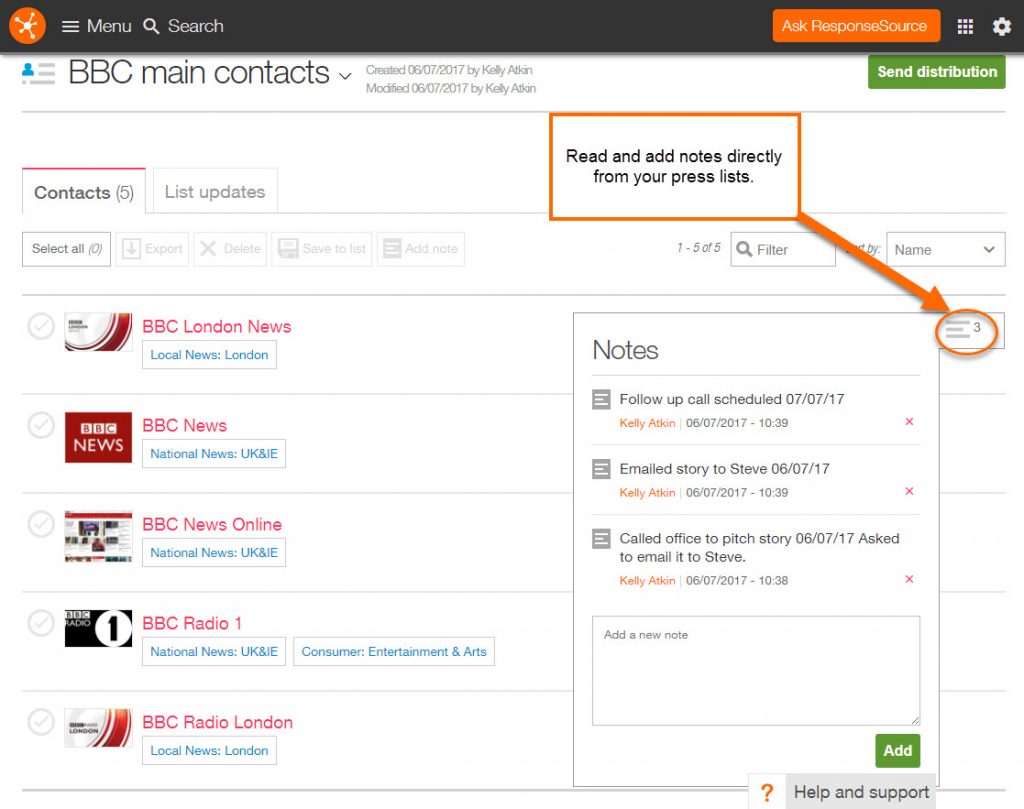Image resolution: width=1024 pixels, height=809 pixels.
Task: Click the BBC London News logo thumbnail
Action: tap(99, 332)
